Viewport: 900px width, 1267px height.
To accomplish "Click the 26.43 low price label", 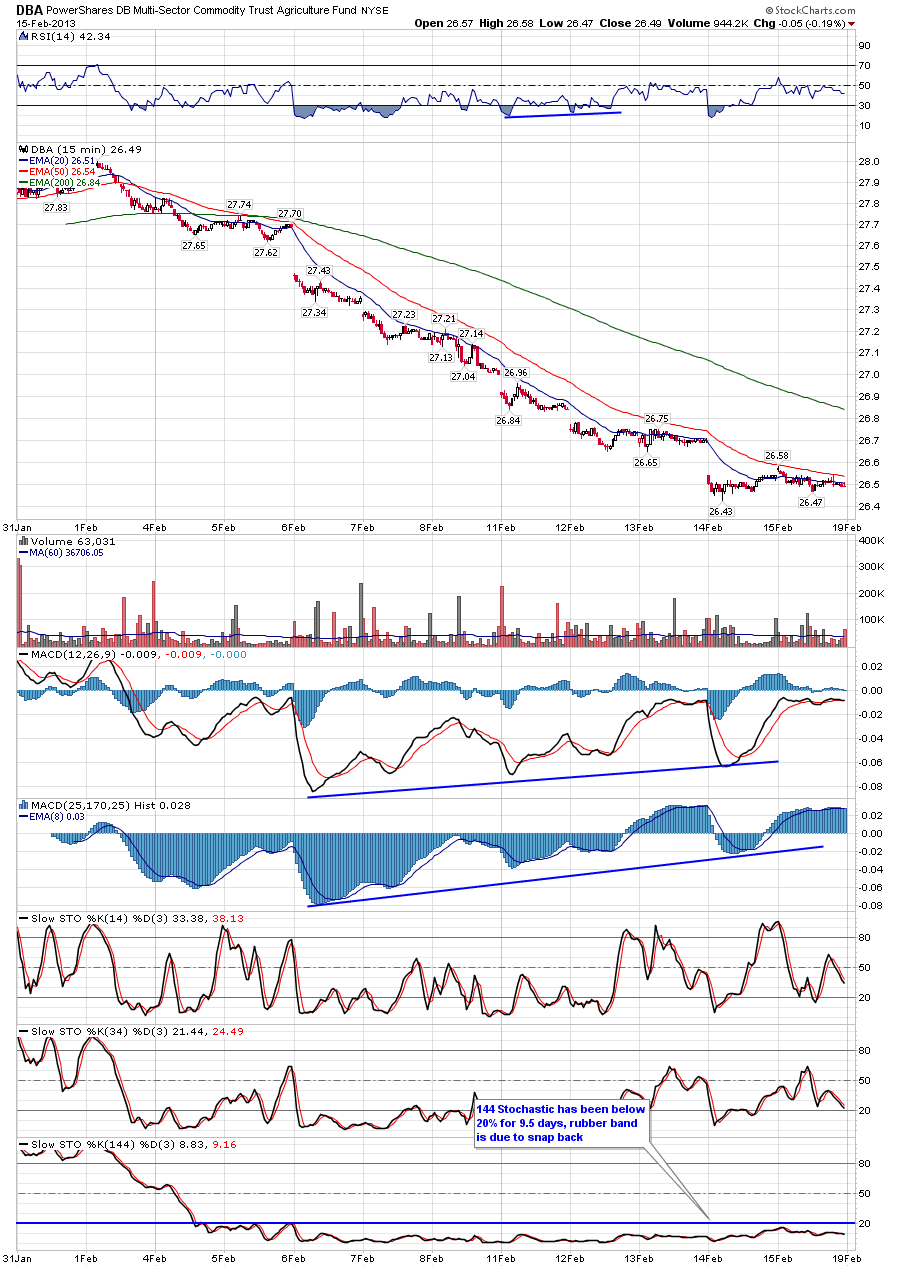I will 720,511.
